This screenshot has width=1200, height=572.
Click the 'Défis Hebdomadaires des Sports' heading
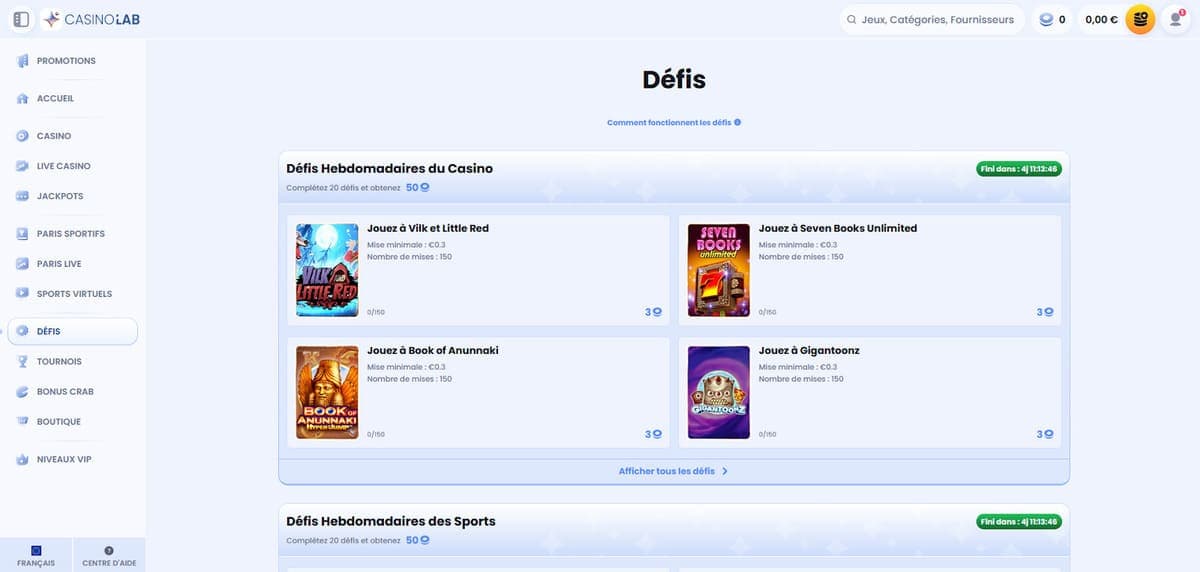click(x=391, y=521)
